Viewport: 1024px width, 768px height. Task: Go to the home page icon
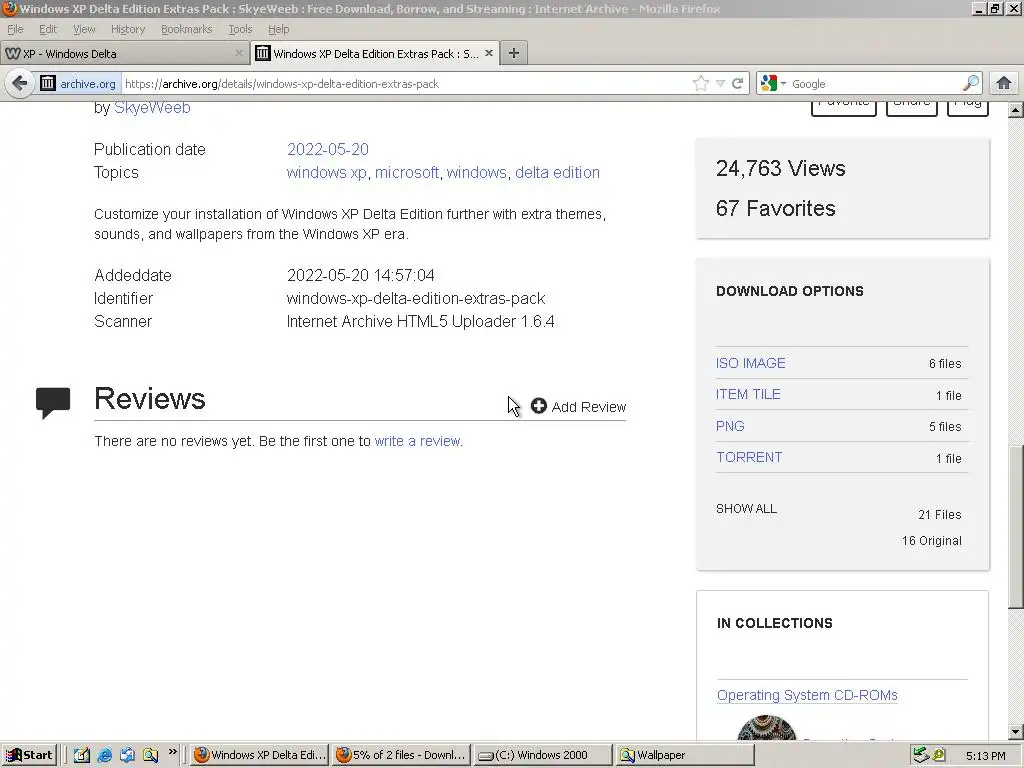click(1004, 84)
